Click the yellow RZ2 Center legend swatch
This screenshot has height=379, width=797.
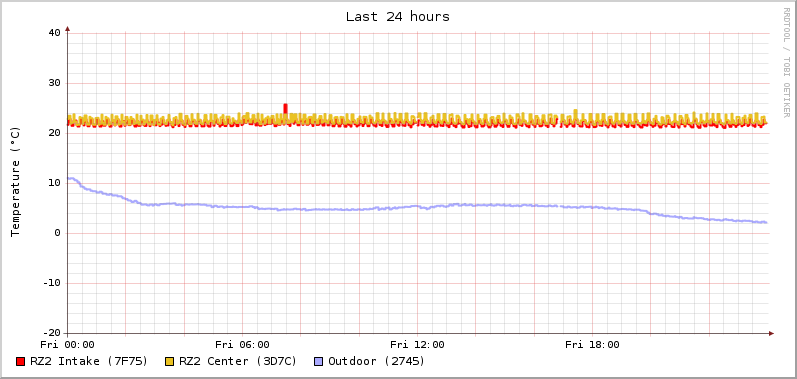point(170,362)
